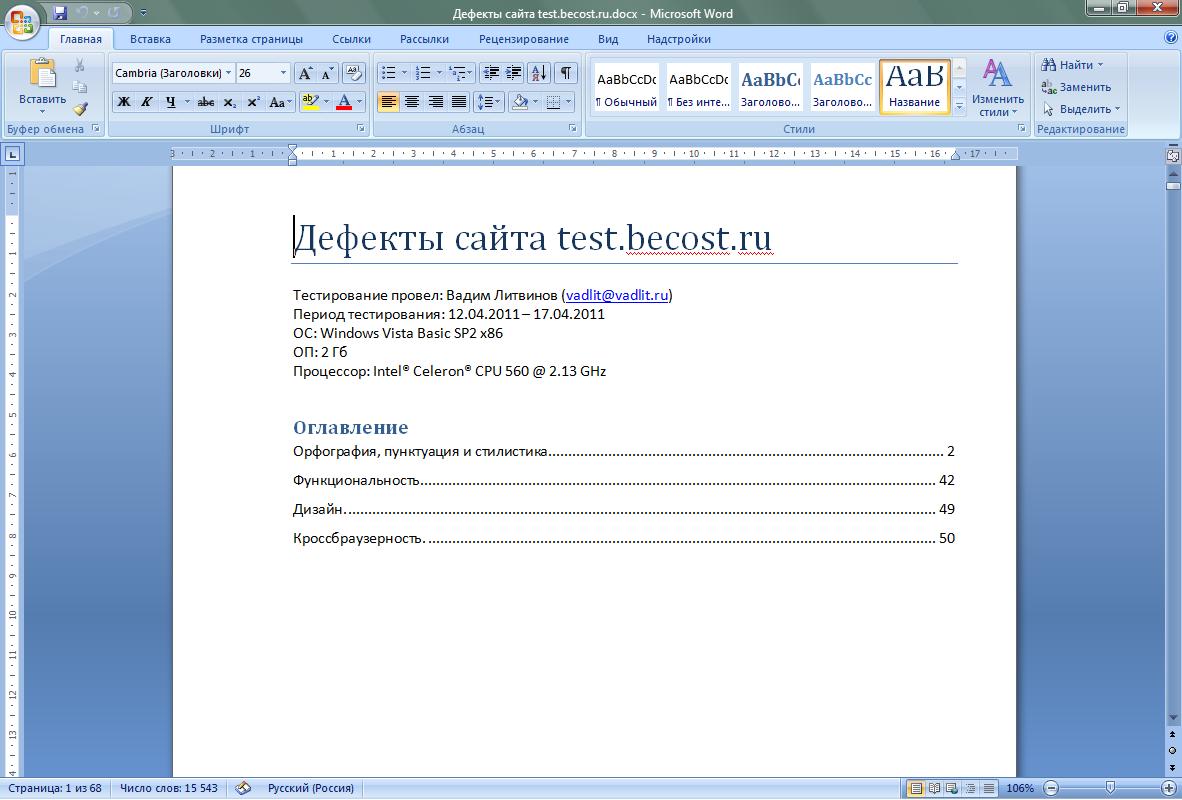Center align the paragraph
This screenshot has width=1182, height=800.
pyautogui.click(x=412, y=102)
